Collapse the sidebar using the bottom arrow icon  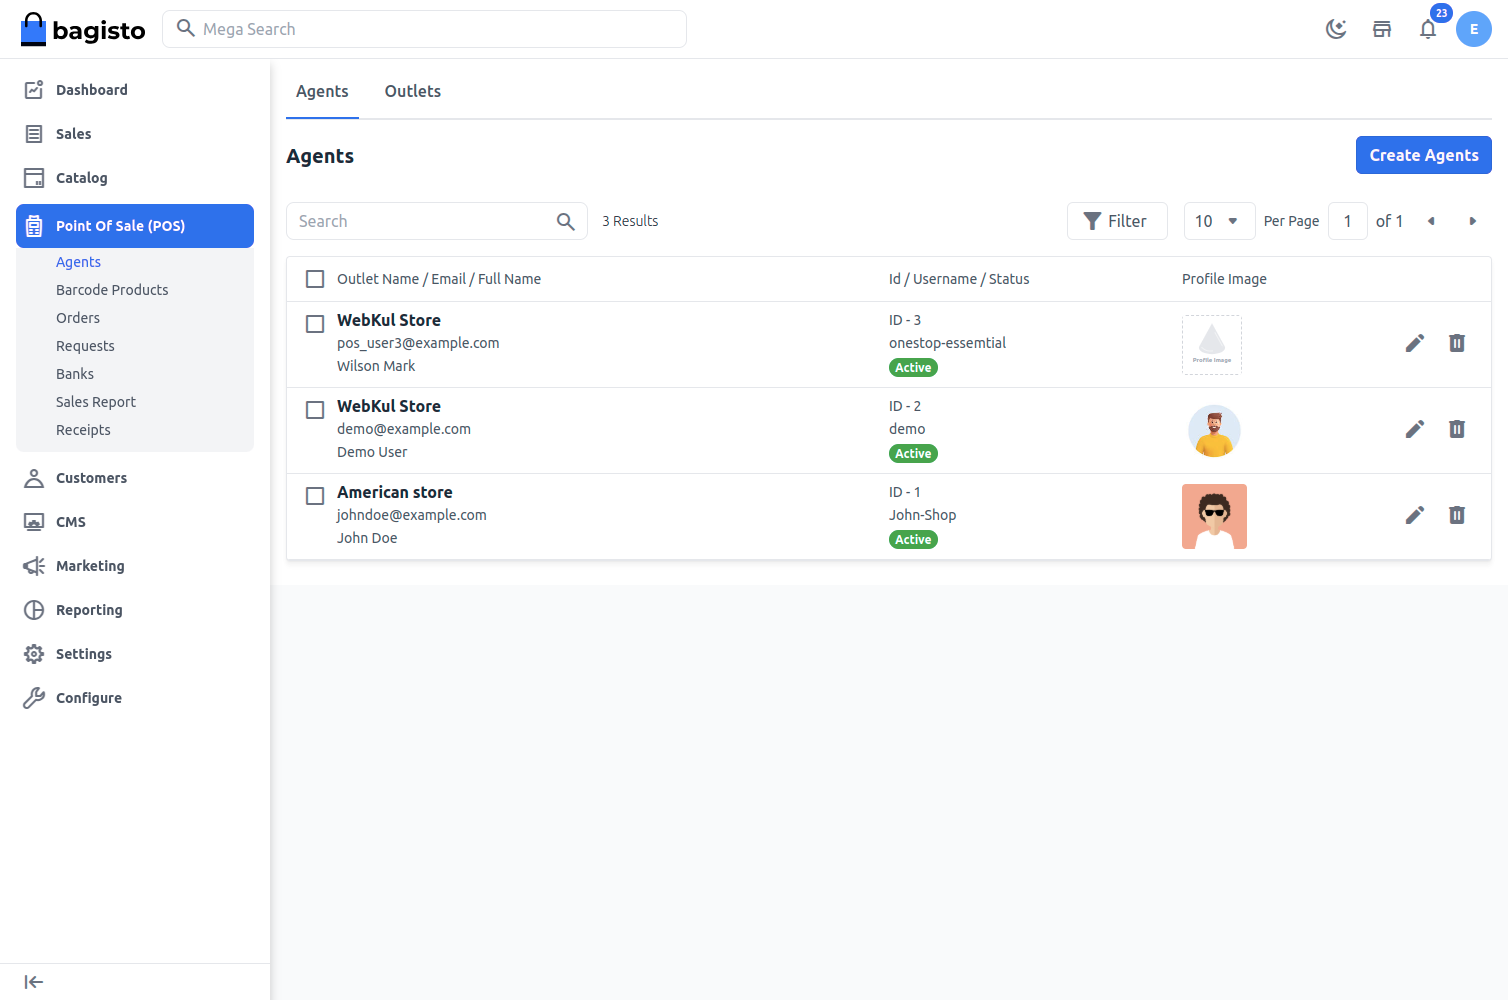coord(34,982)
